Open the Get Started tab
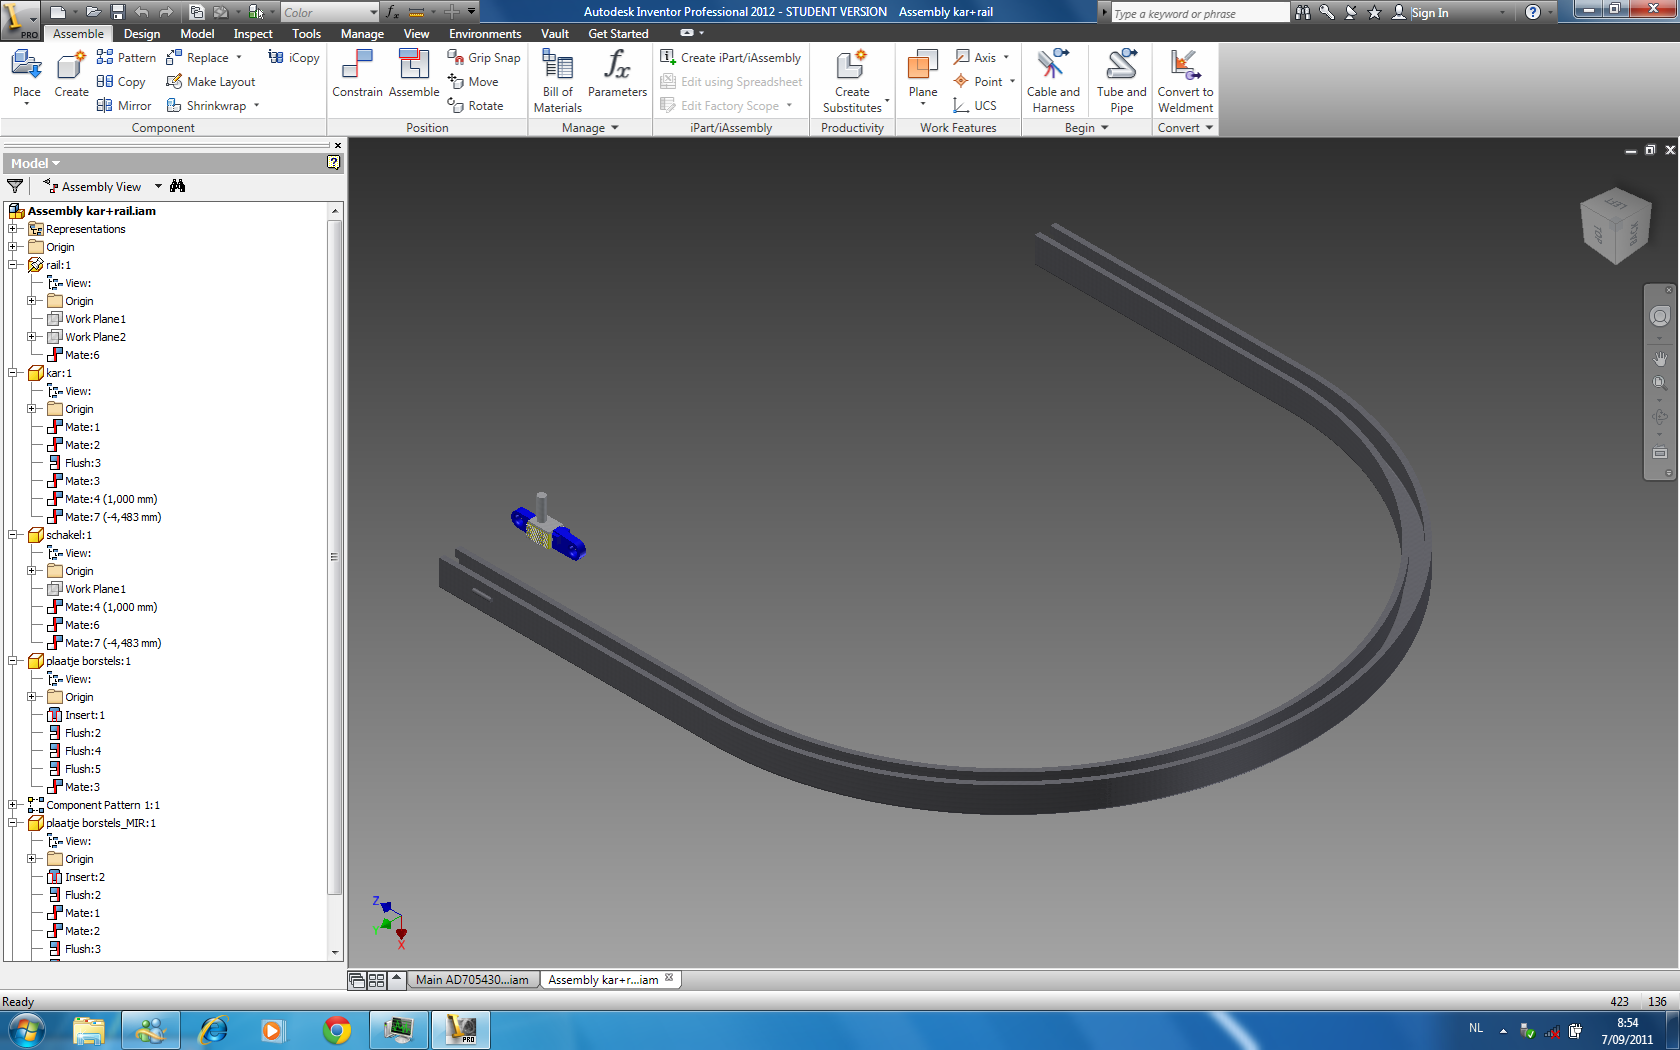1680x1050 pixels. [618, 34]
